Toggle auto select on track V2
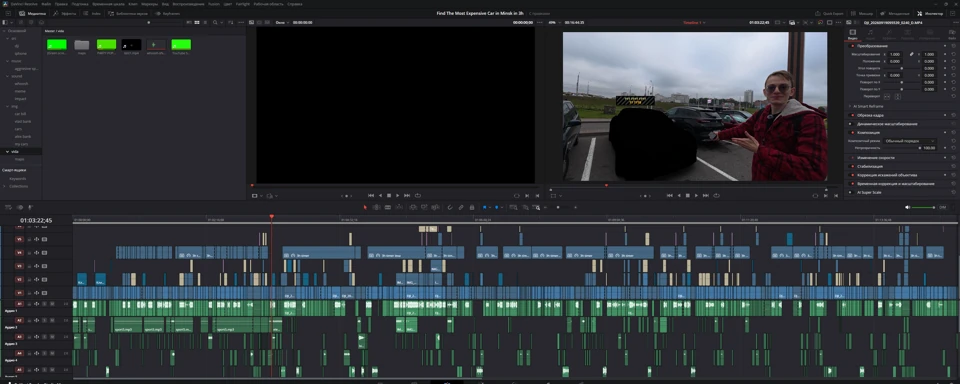The width and height of the screenshot is (960, 384). tap(36, 279)
